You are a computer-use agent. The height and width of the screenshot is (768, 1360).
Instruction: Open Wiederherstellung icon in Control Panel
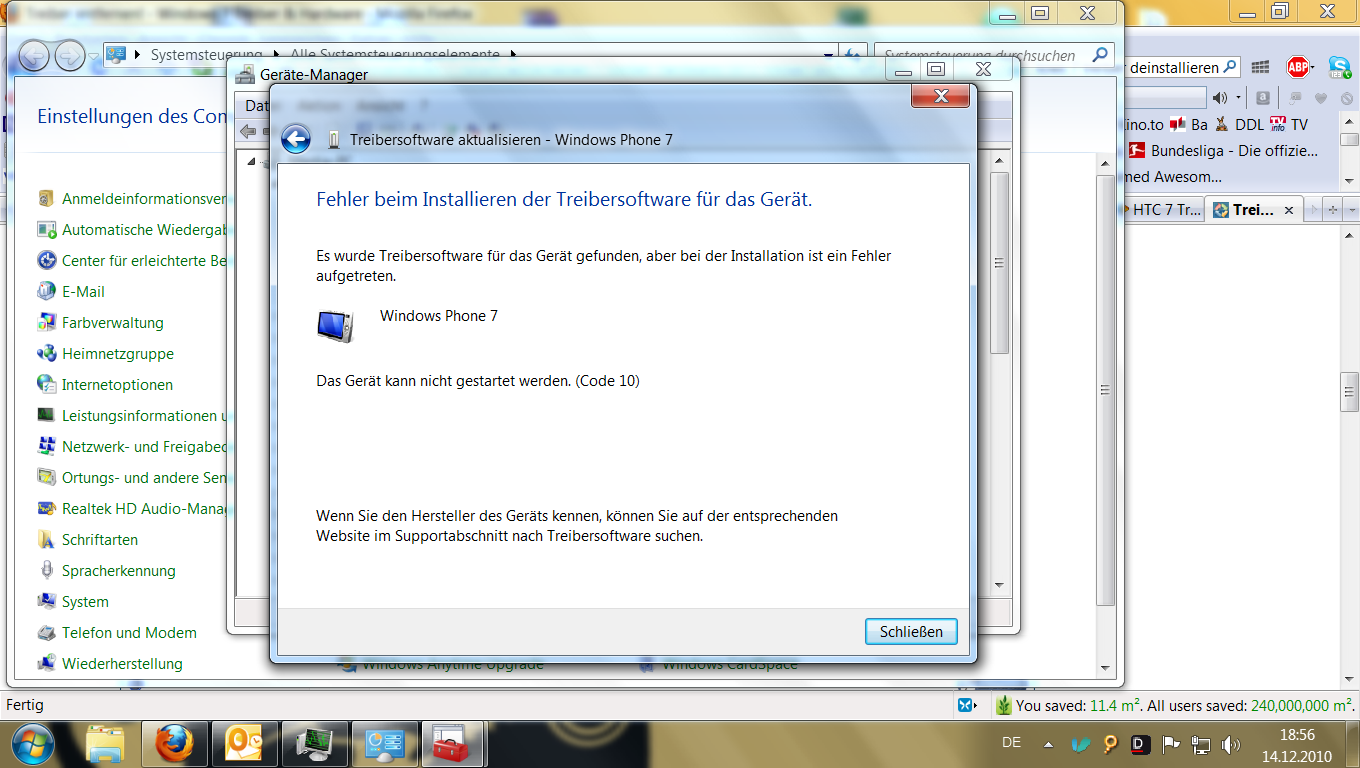point(46,663)
